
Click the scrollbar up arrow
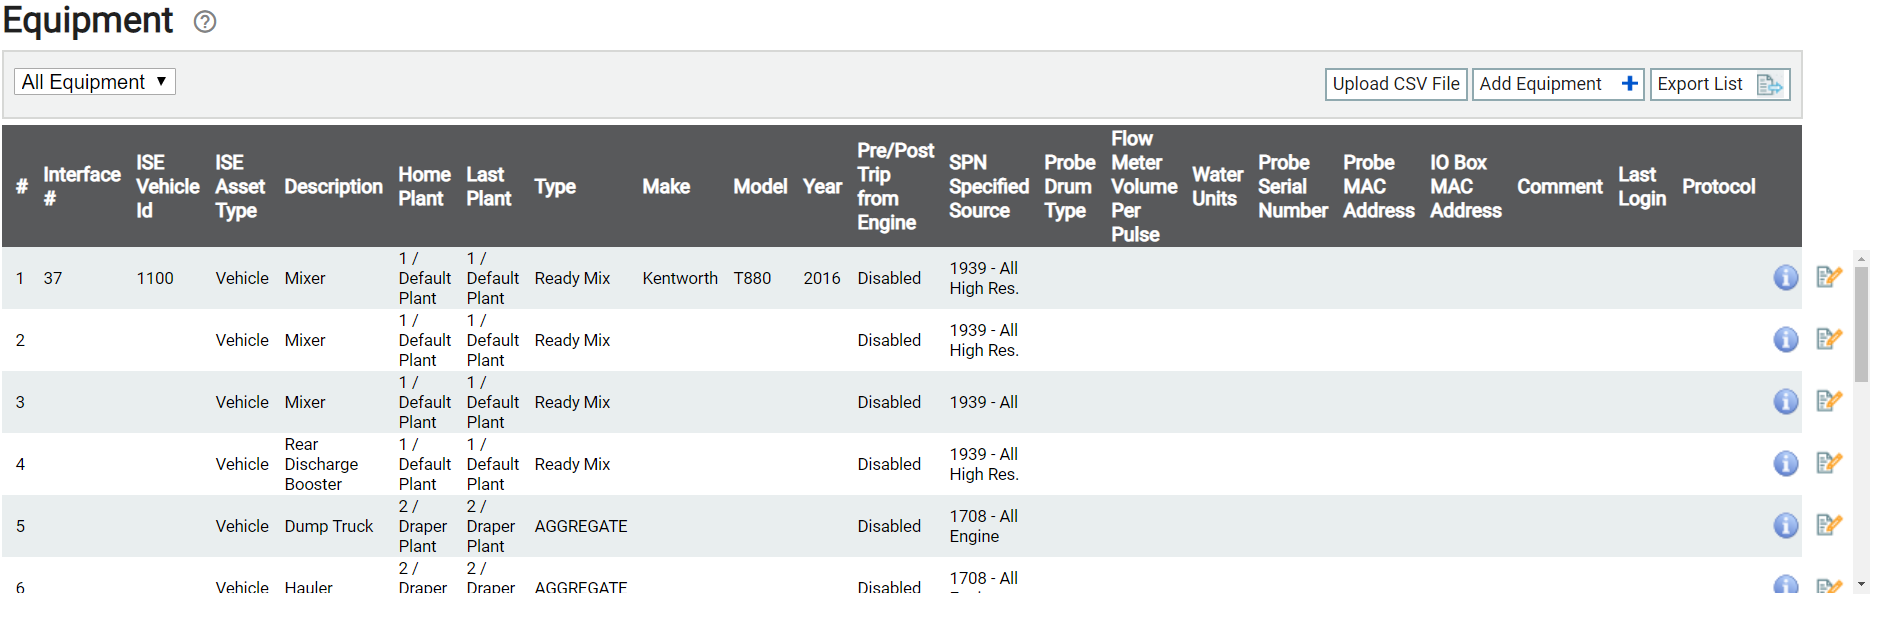point(1861,259)
